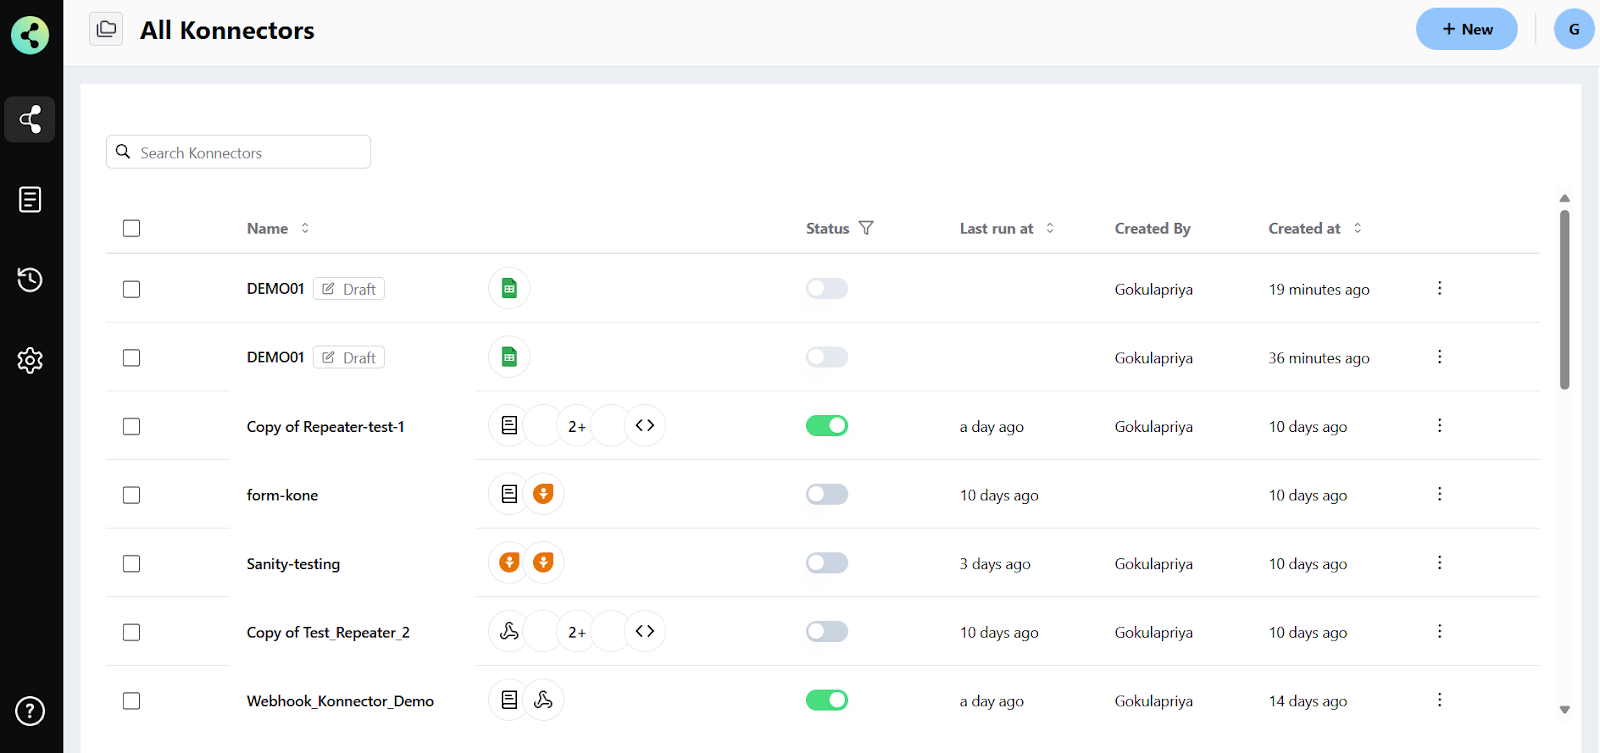Click the form icon in Webhook_Konnector_Demo row
Image resolution: width=1600 pixels, height=753 pixels.
(x=509, y=700)
